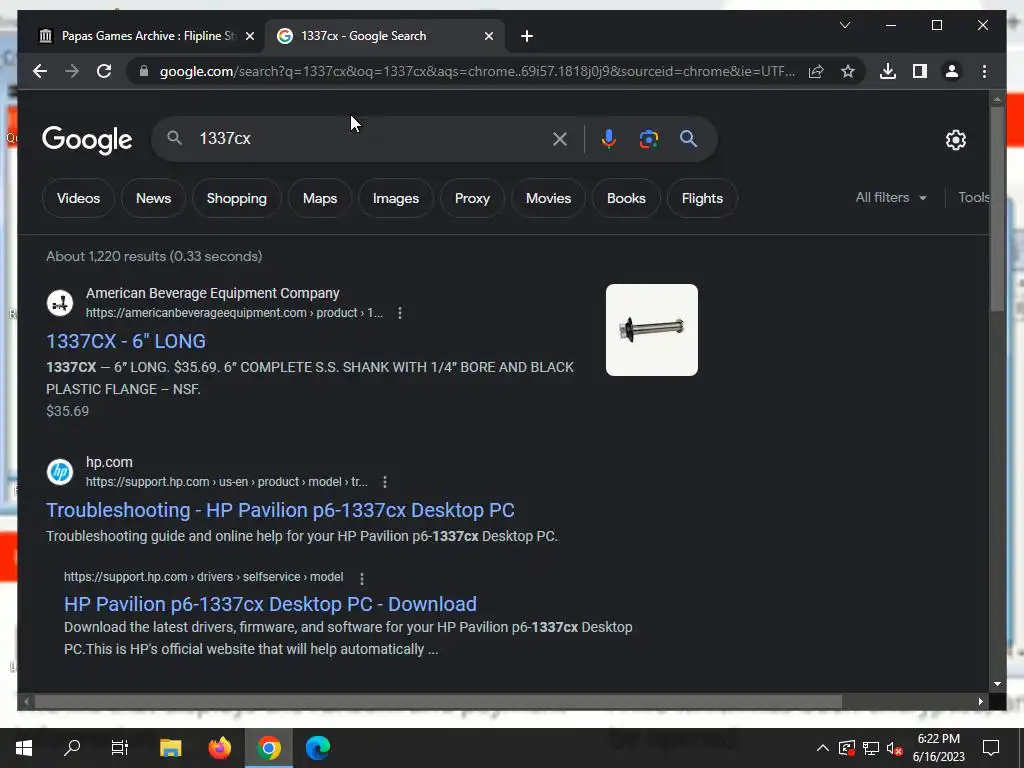
Task: Select the Proxy filter chip
Action: point(472,198)
